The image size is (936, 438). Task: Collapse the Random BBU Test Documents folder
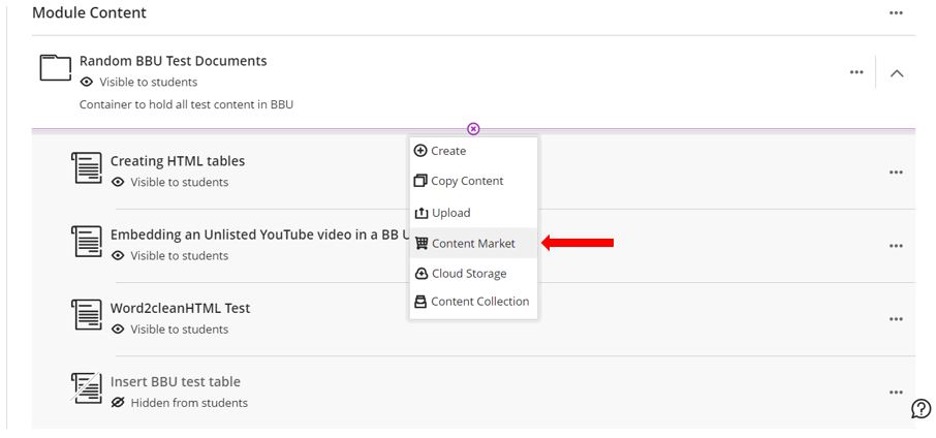897,73
